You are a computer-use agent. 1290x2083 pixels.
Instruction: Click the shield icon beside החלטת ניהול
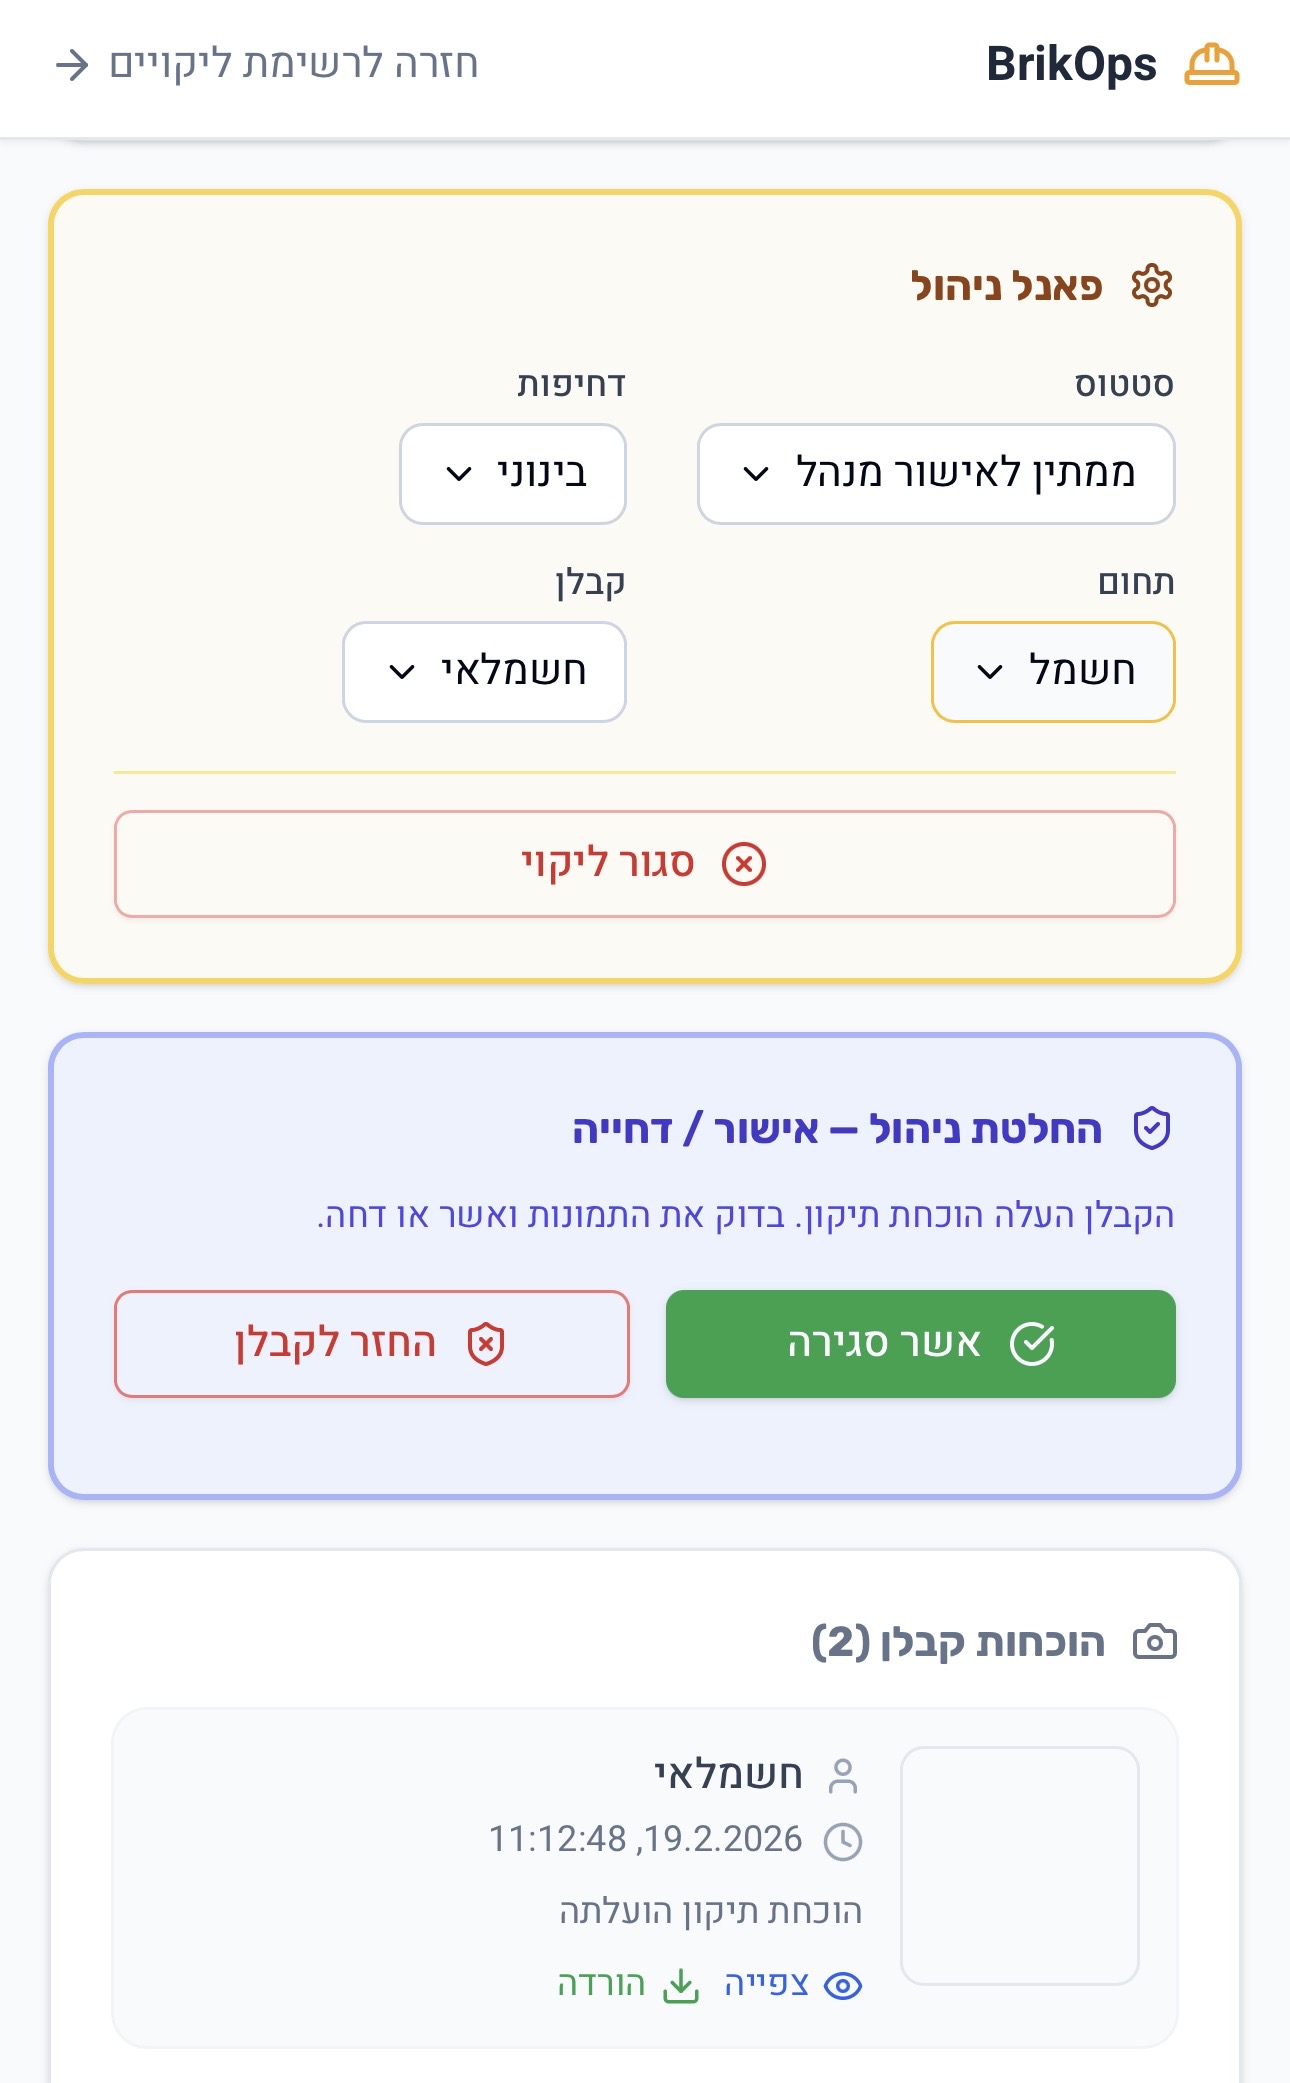(x=1152, y=1126)
